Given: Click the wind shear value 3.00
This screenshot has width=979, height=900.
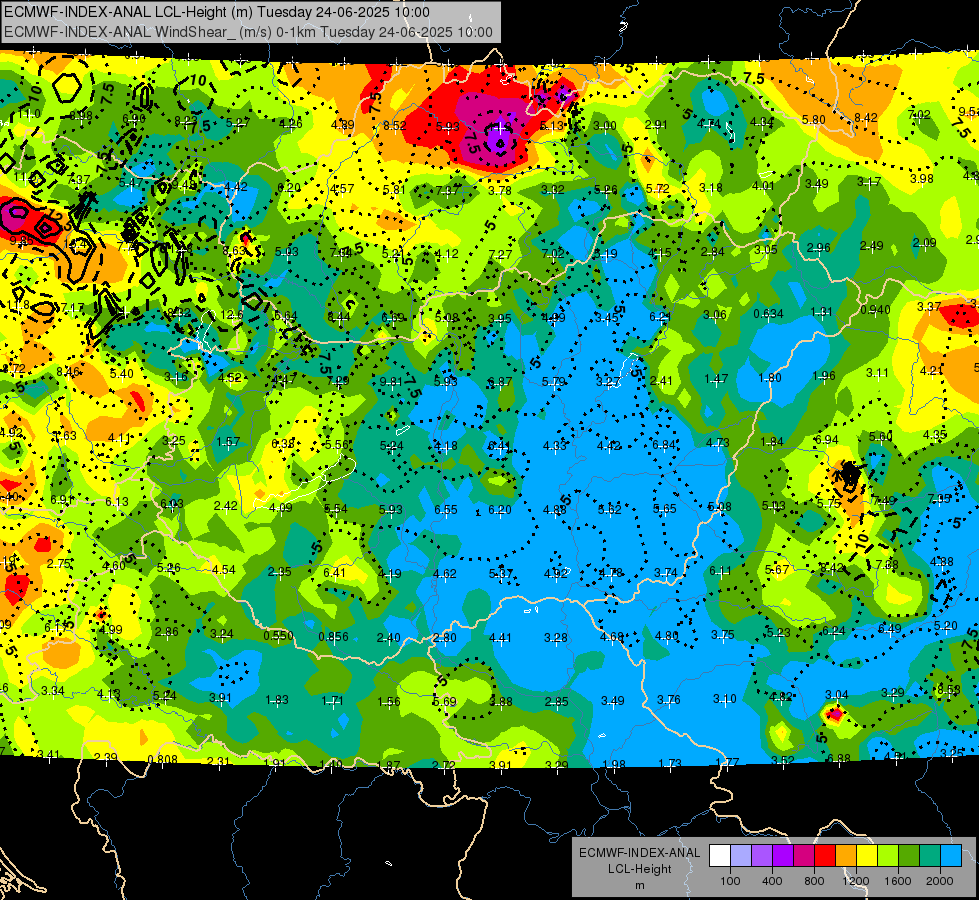Looking at the screenshot, I should [604, 126].
